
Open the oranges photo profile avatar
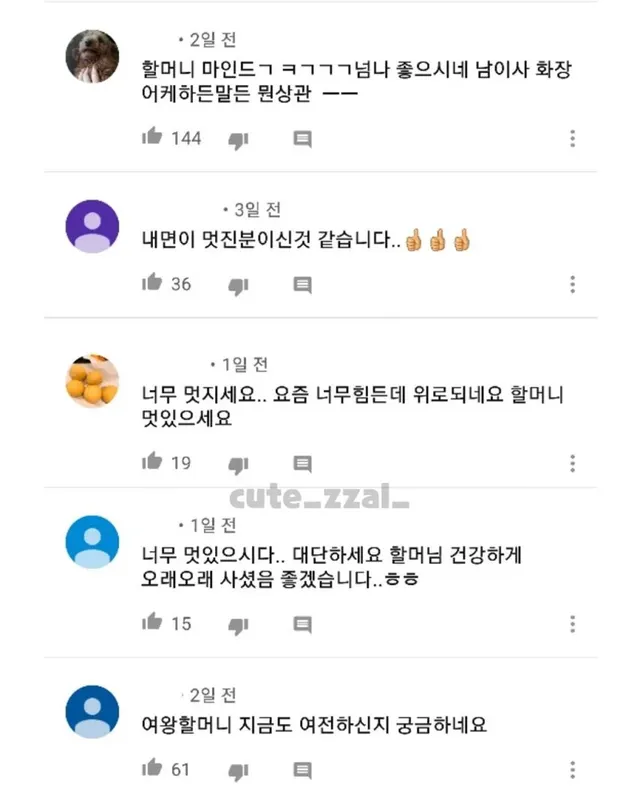pyautogui.click(x=92, y=381)
